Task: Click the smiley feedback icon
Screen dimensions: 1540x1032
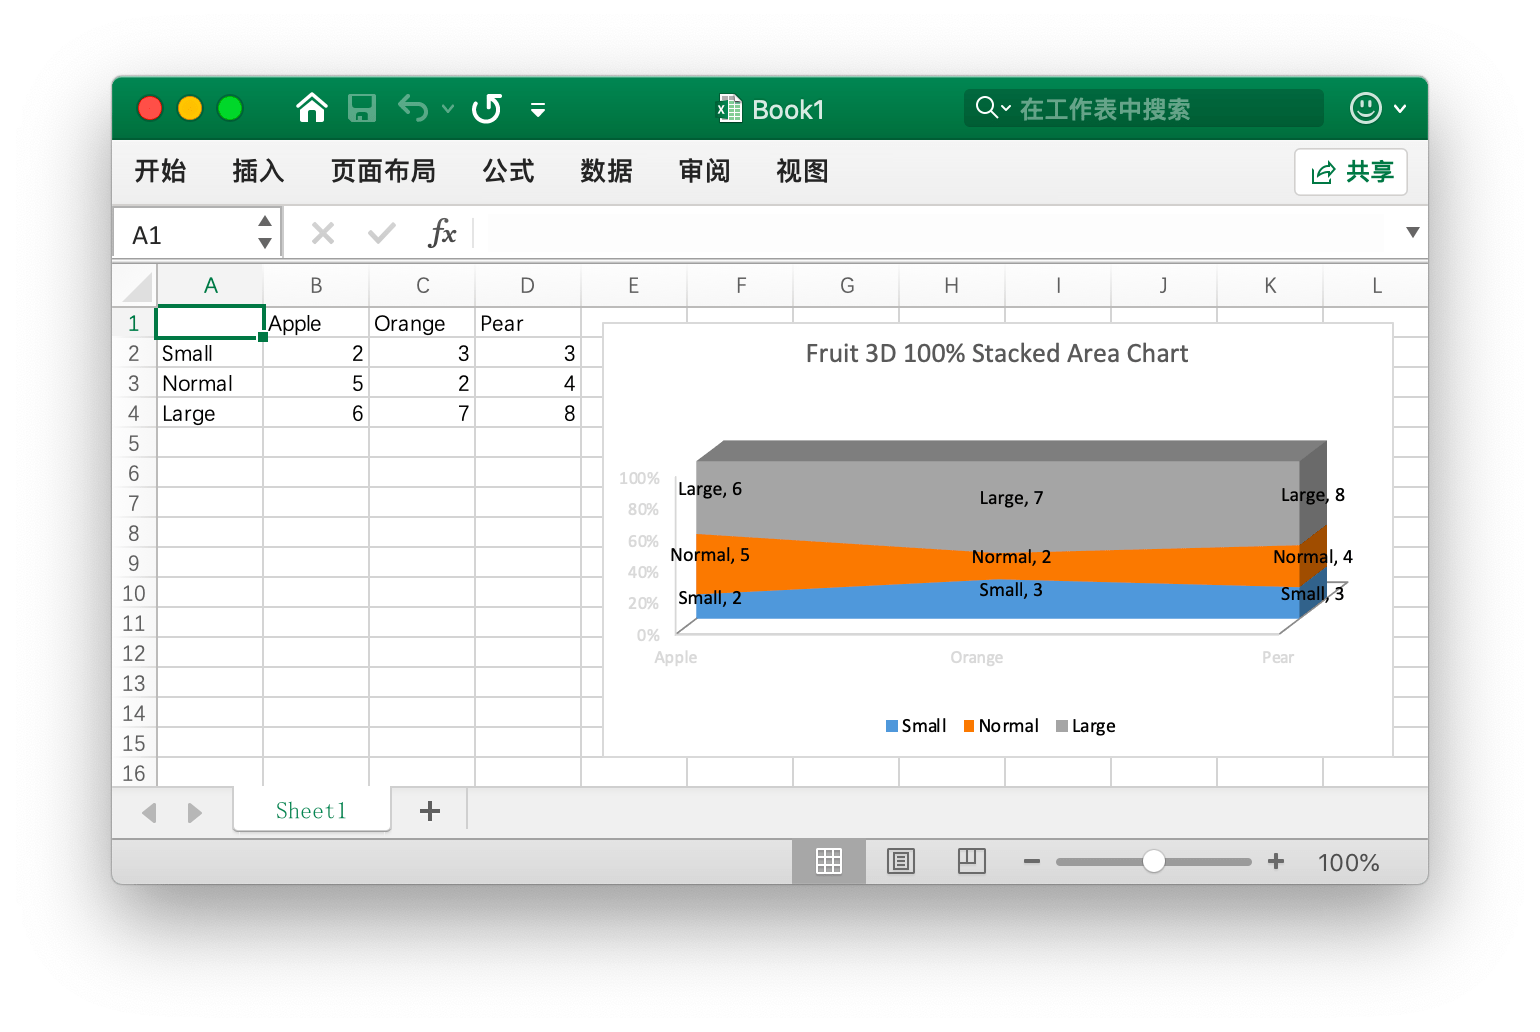Action: (1366, 108)
